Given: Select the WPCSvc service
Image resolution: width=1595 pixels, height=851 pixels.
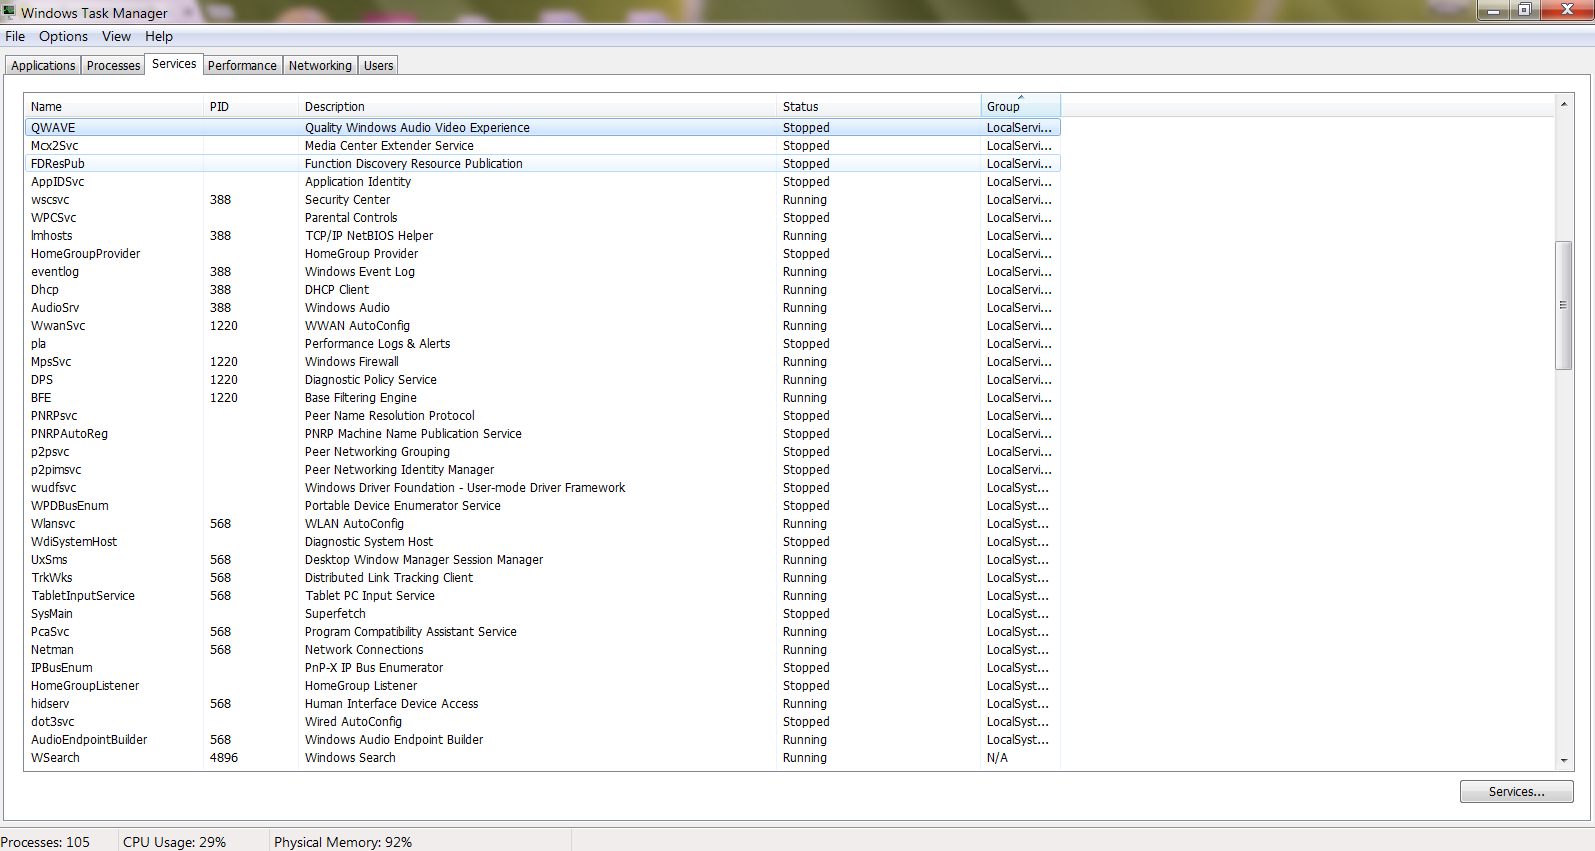Looking at the screenshot, I should click(542, 217).
